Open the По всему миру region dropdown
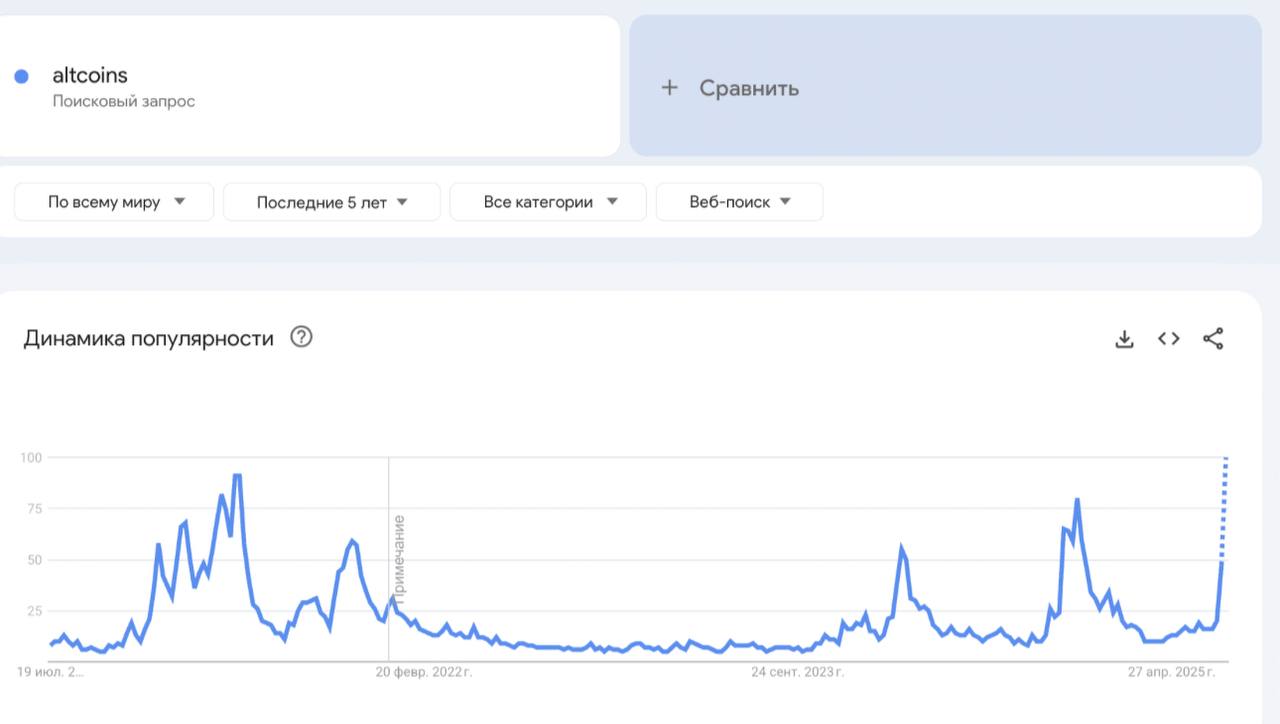 114,202
